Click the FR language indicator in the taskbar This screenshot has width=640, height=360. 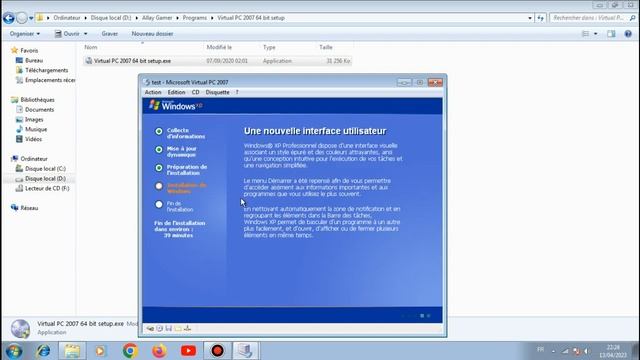click(x=540, y=350)
